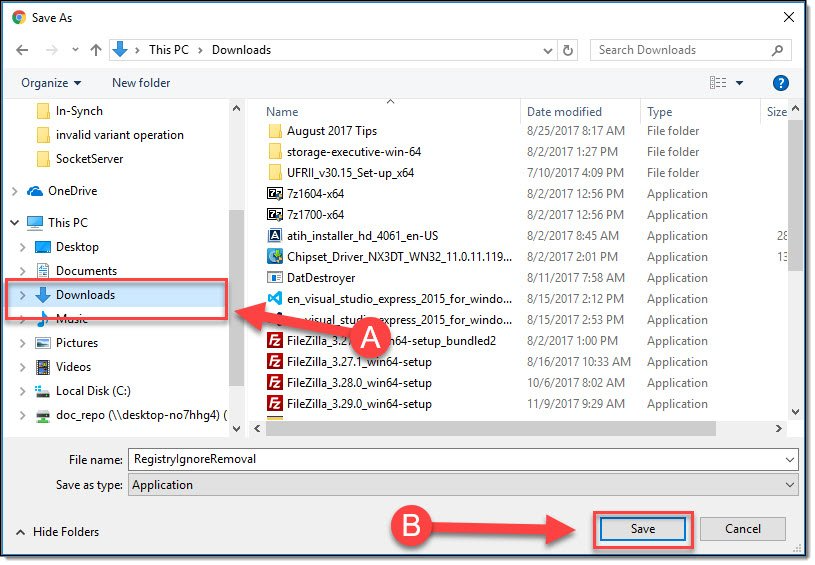
Task: Expand the OneDrive tree node
Action: (x=14, y=191)
